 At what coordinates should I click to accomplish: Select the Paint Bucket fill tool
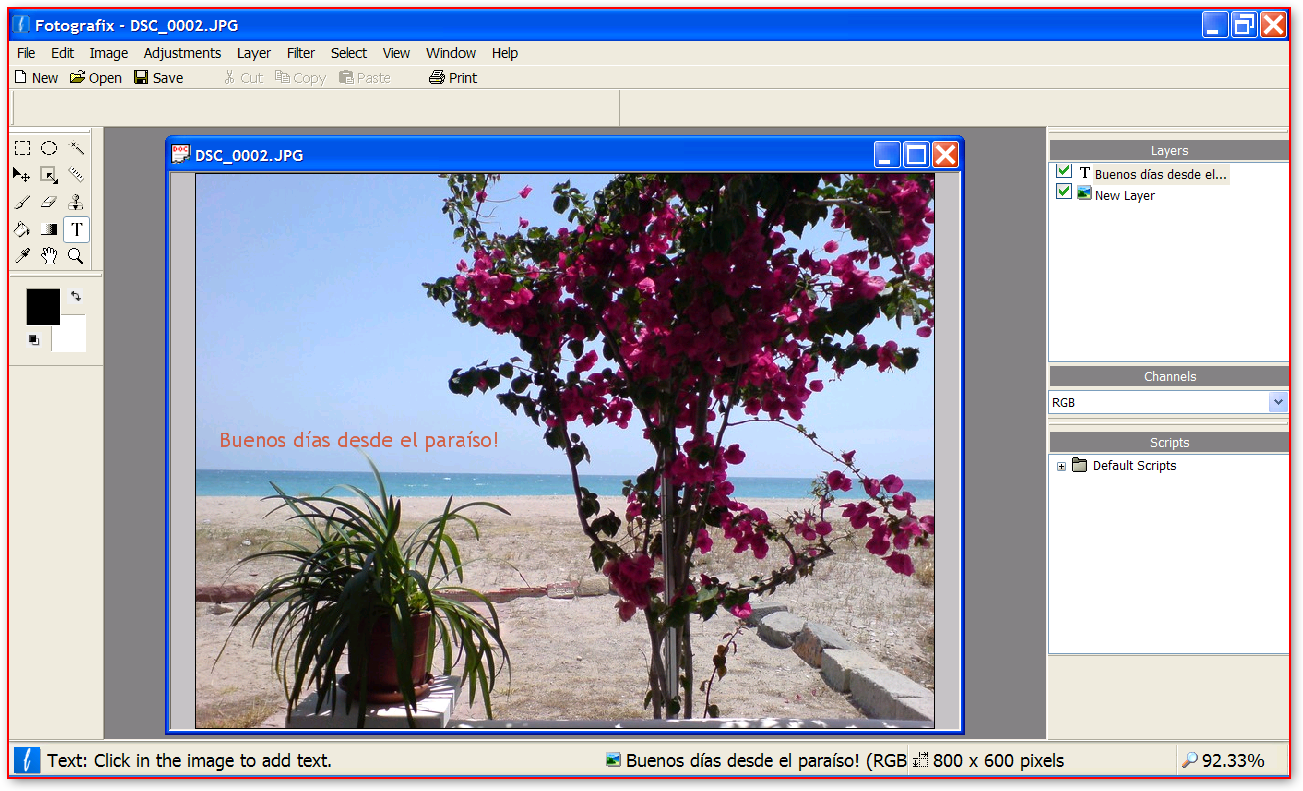[22, 229]
